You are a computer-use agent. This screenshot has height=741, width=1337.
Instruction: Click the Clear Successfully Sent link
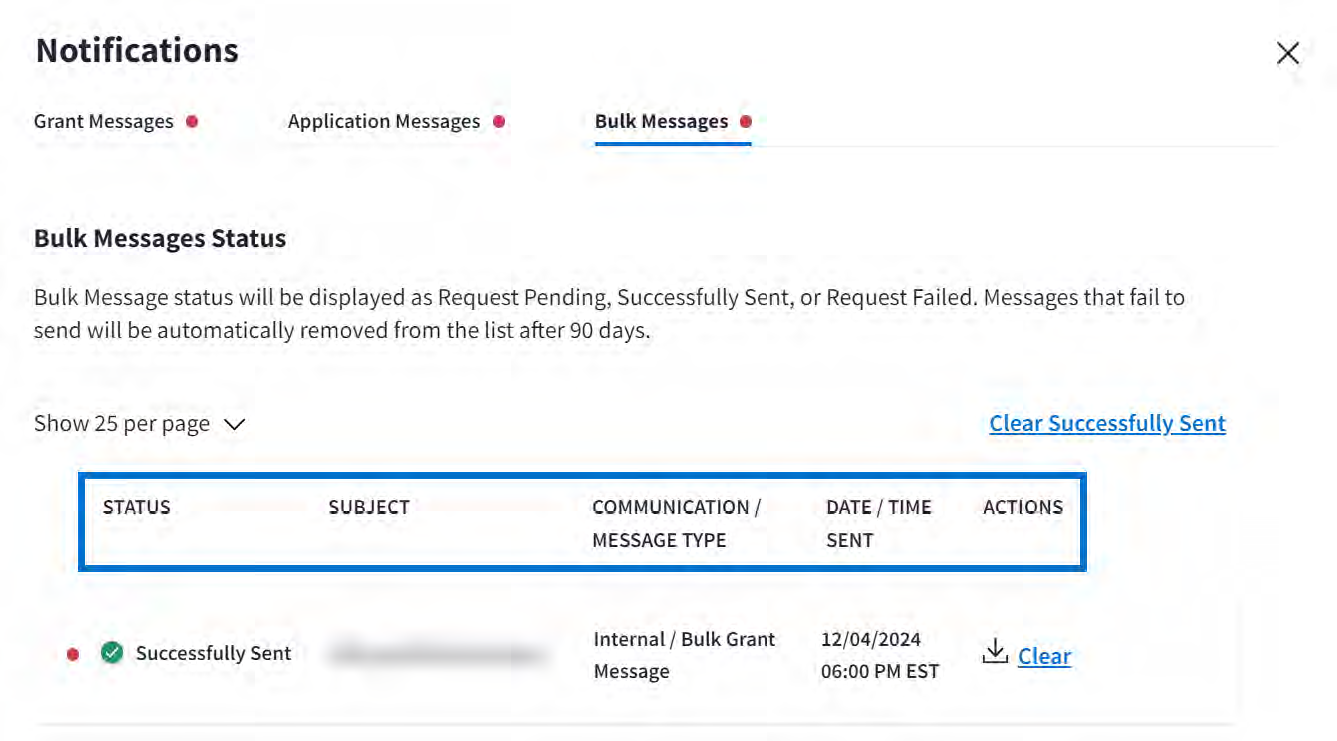coord(1107,424)
